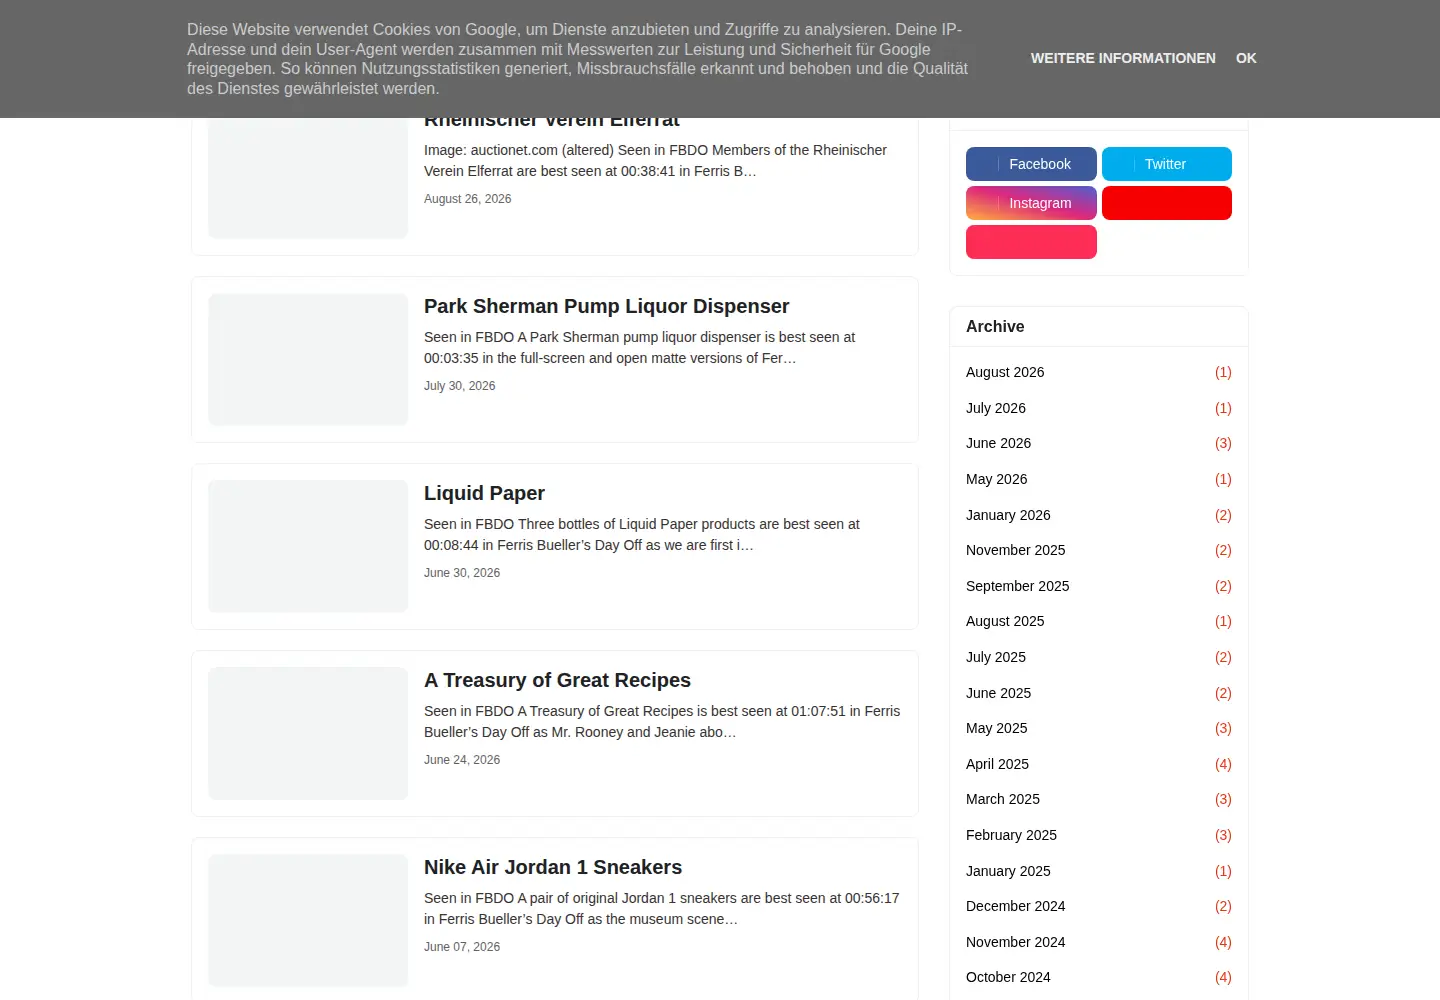Open A Treasury of Great Recipes article
1440x1000 pixels.
[557, 680]
